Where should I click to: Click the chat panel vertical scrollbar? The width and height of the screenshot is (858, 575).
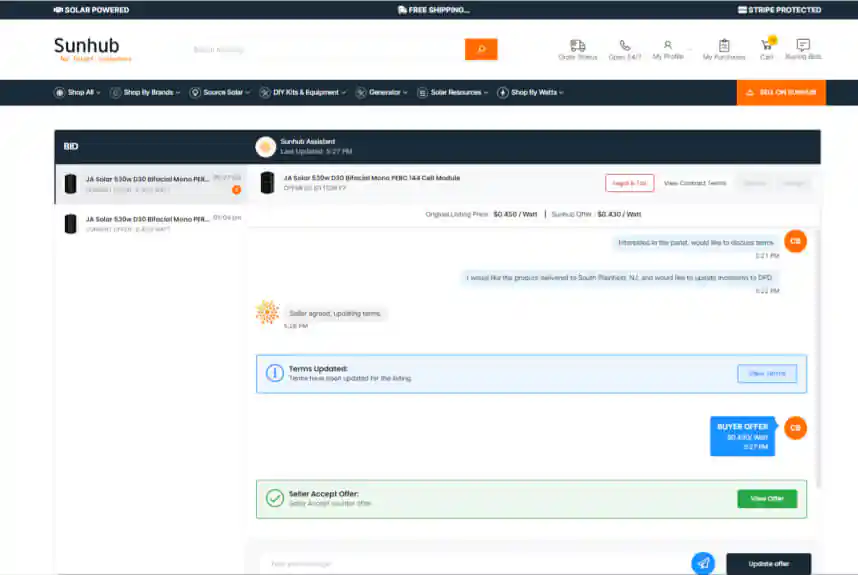click(818, 356)
